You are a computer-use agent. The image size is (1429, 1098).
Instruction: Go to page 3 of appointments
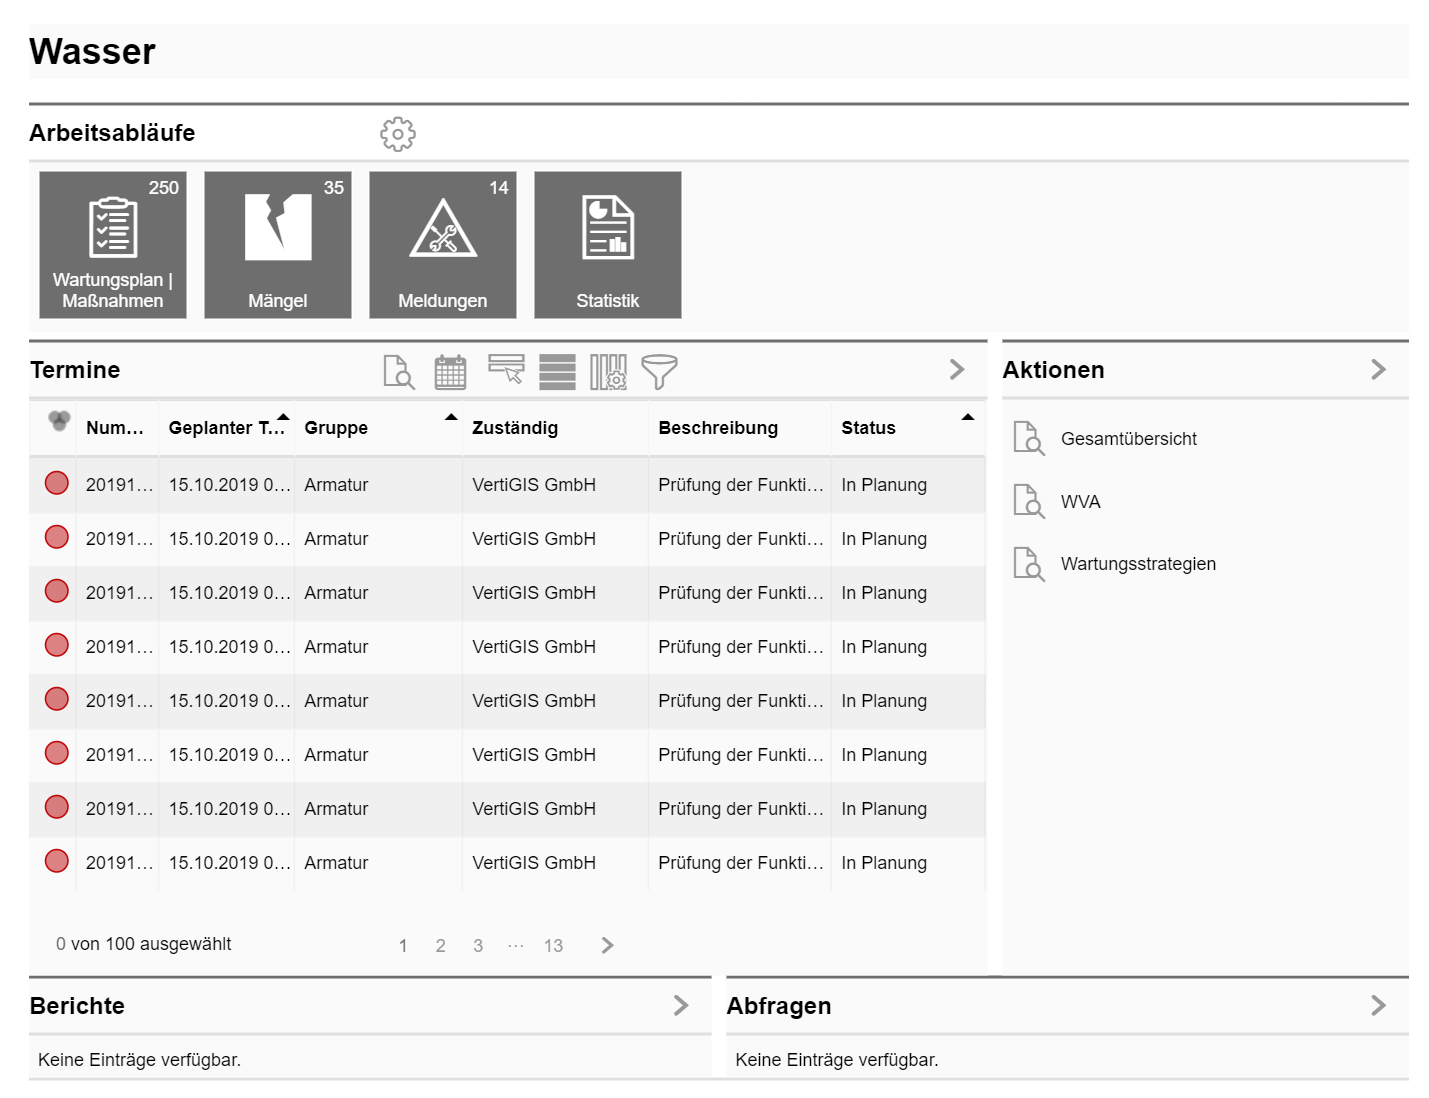pyautogui.click(x=478, y=946)
